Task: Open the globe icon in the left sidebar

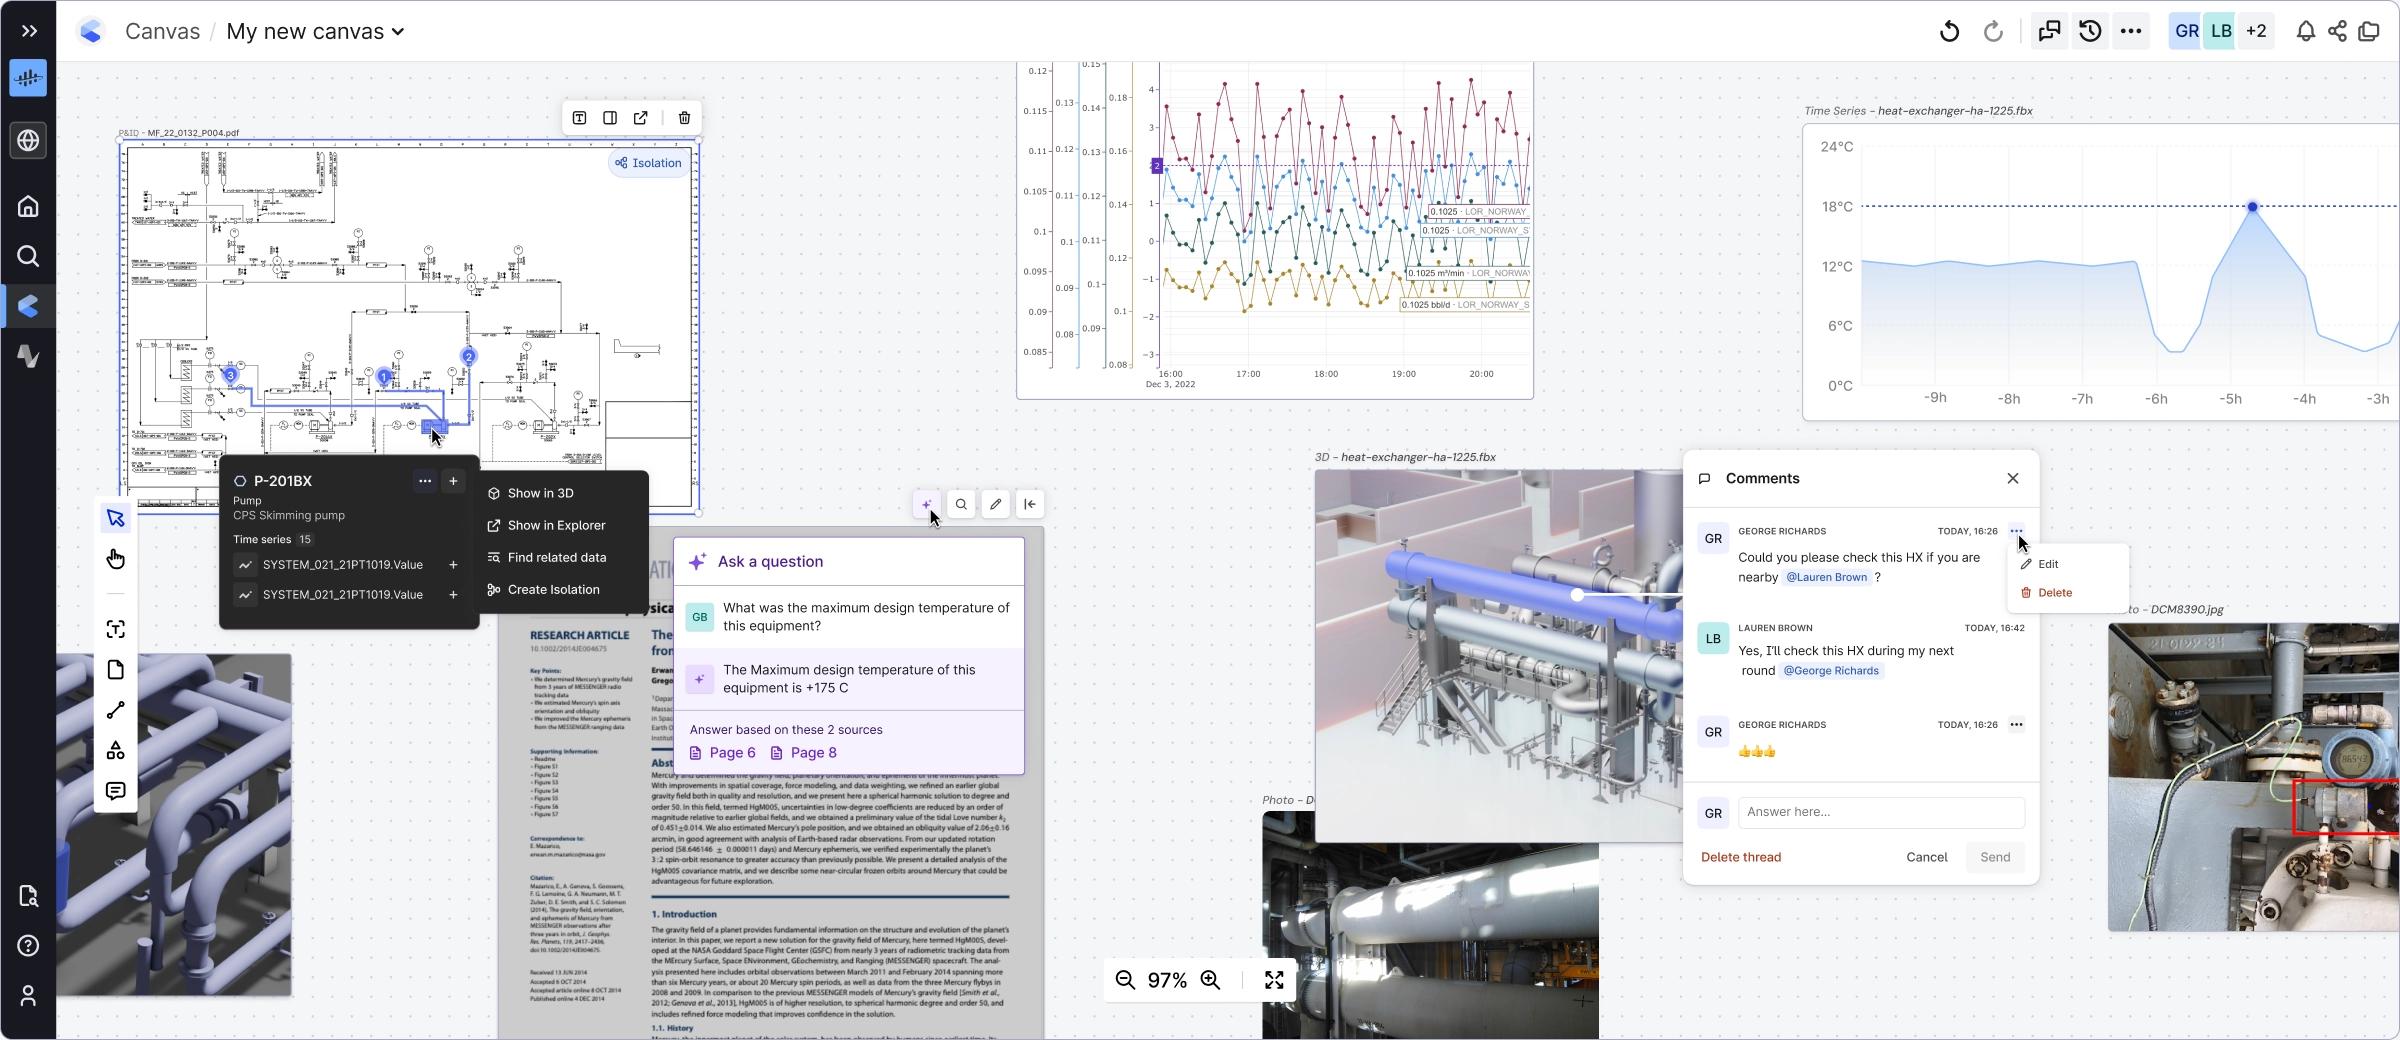Action: click(28, 141)
